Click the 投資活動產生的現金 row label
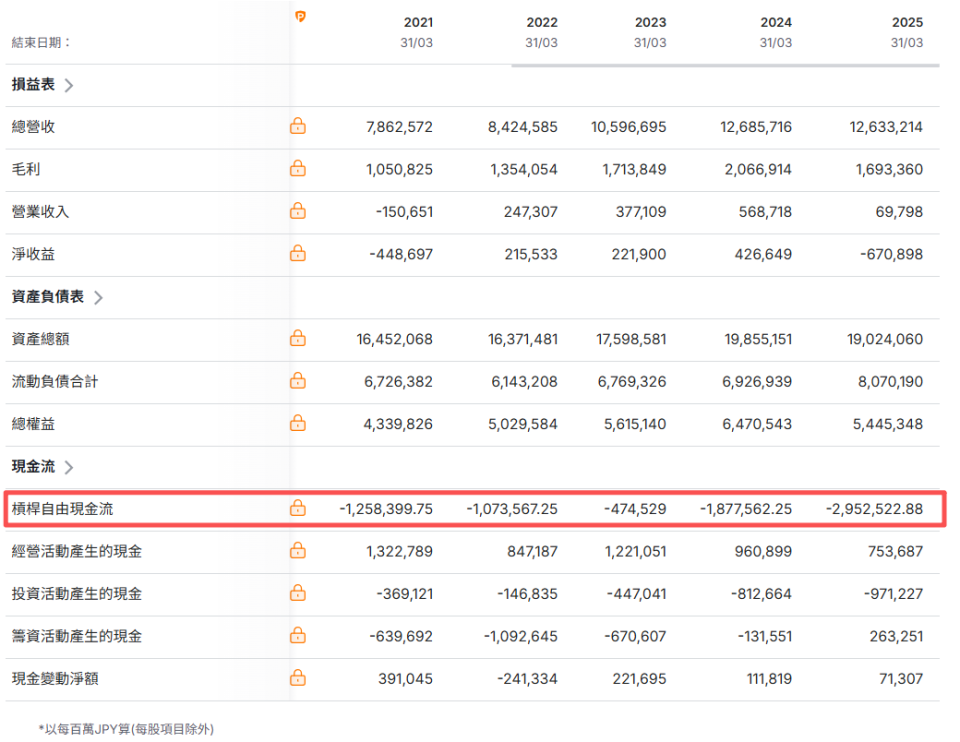960x742 pixels. point(77,594)
